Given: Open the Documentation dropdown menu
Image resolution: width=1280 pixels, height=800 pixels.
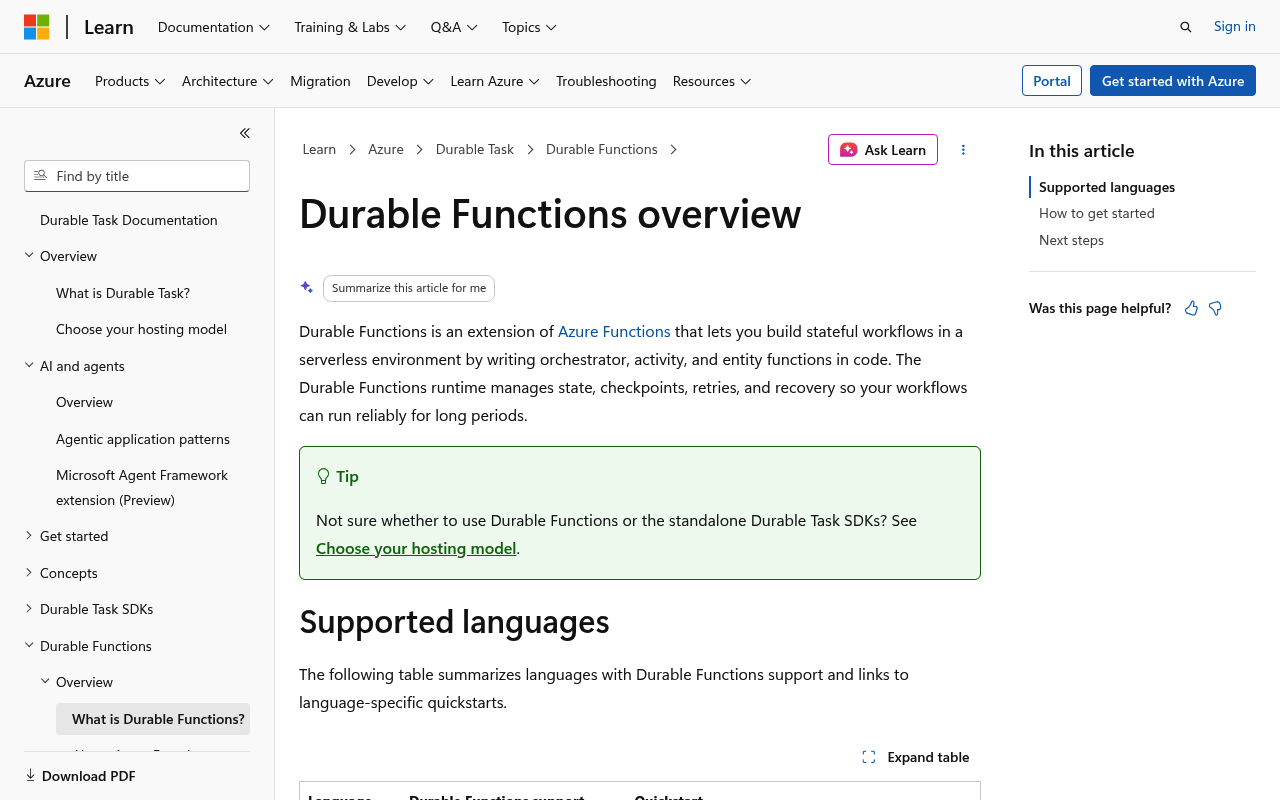Looking at the screenshot, I should [x=214, y=27].
